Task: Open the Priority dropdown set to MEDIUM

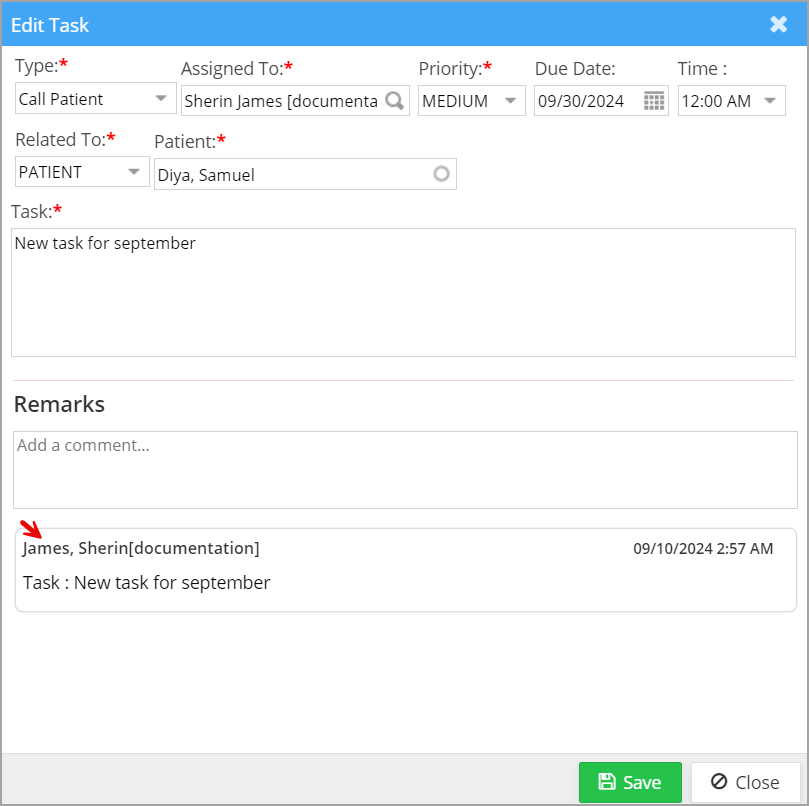Action: pyautogui.click(x=510, y=101)
